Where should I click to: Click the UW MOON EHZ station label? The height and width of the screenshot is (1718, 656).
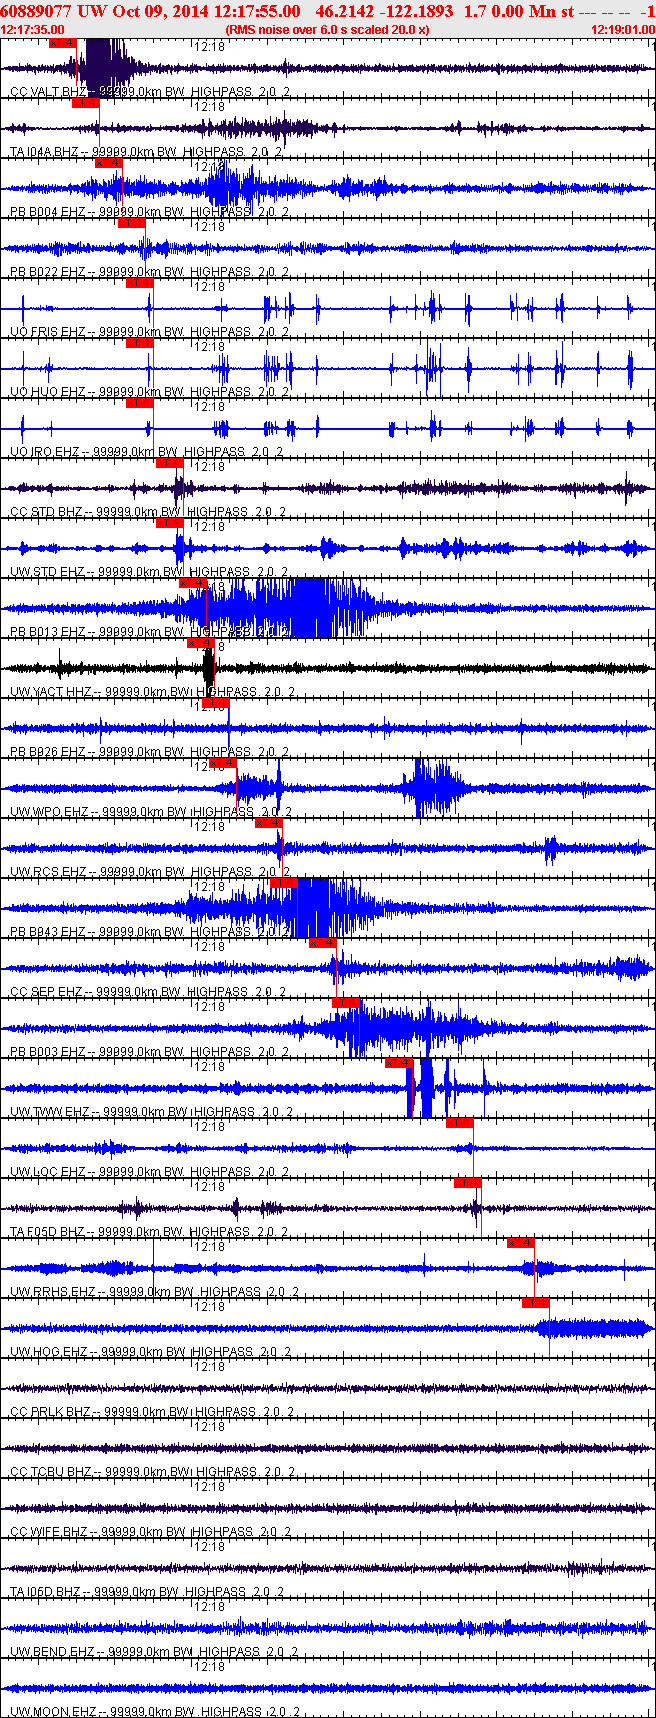point(54,1712)
